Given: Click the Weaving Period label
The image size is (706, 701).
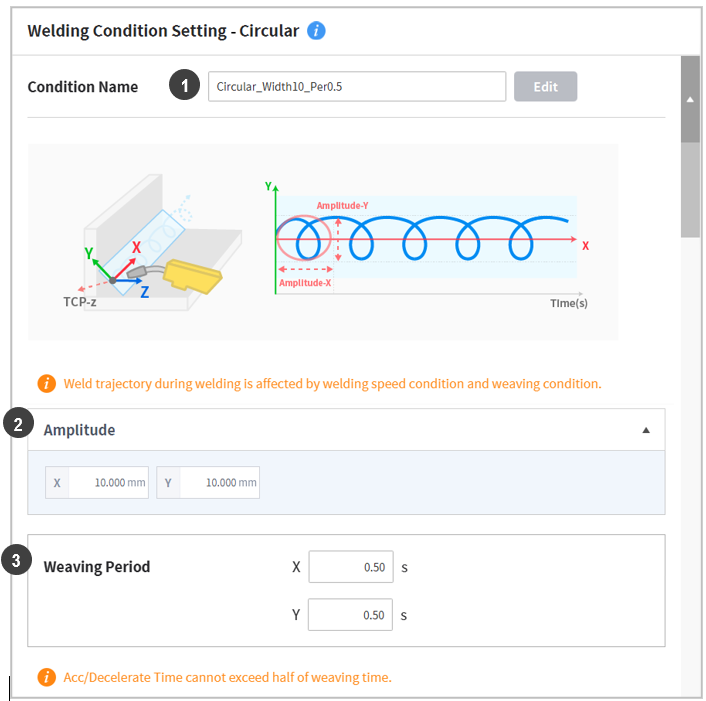Looking at the screenshot, I should click(97, 567).
